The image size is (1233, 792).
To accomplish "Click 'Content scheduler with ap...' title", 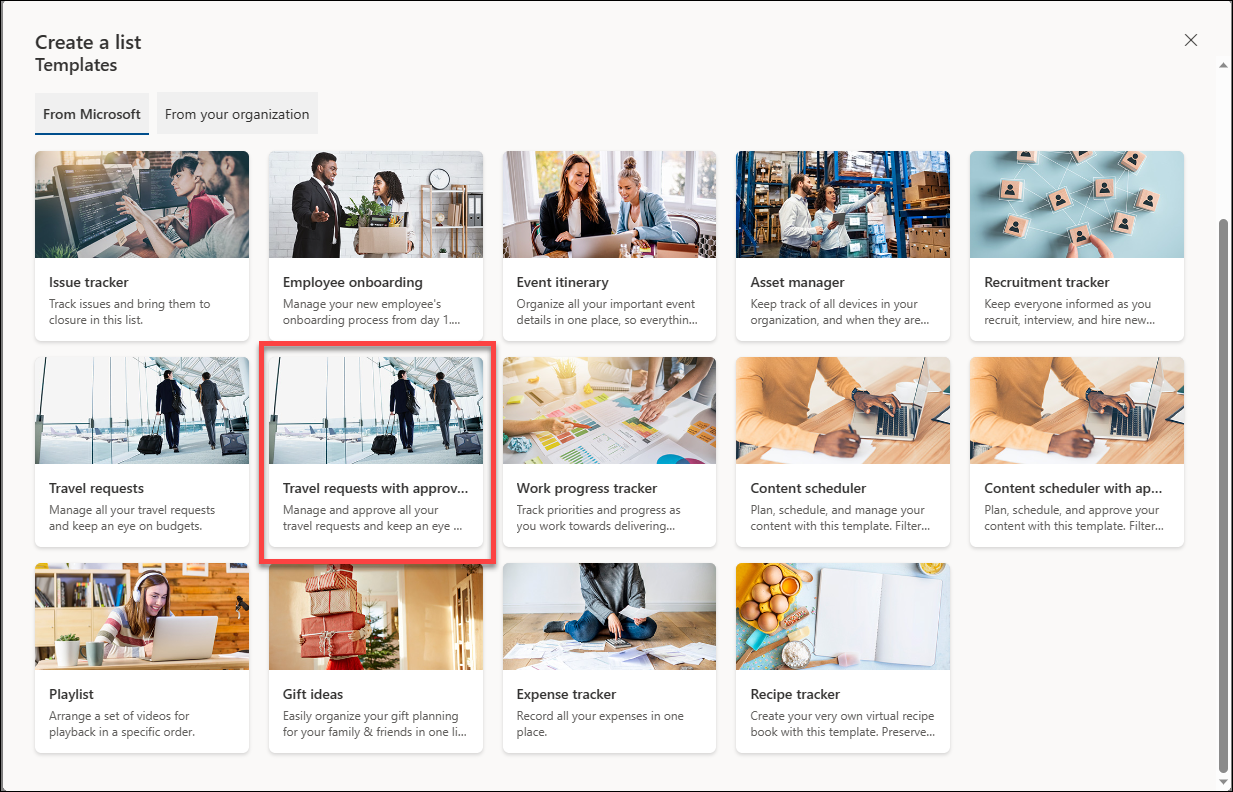I will pos(1074,488).
